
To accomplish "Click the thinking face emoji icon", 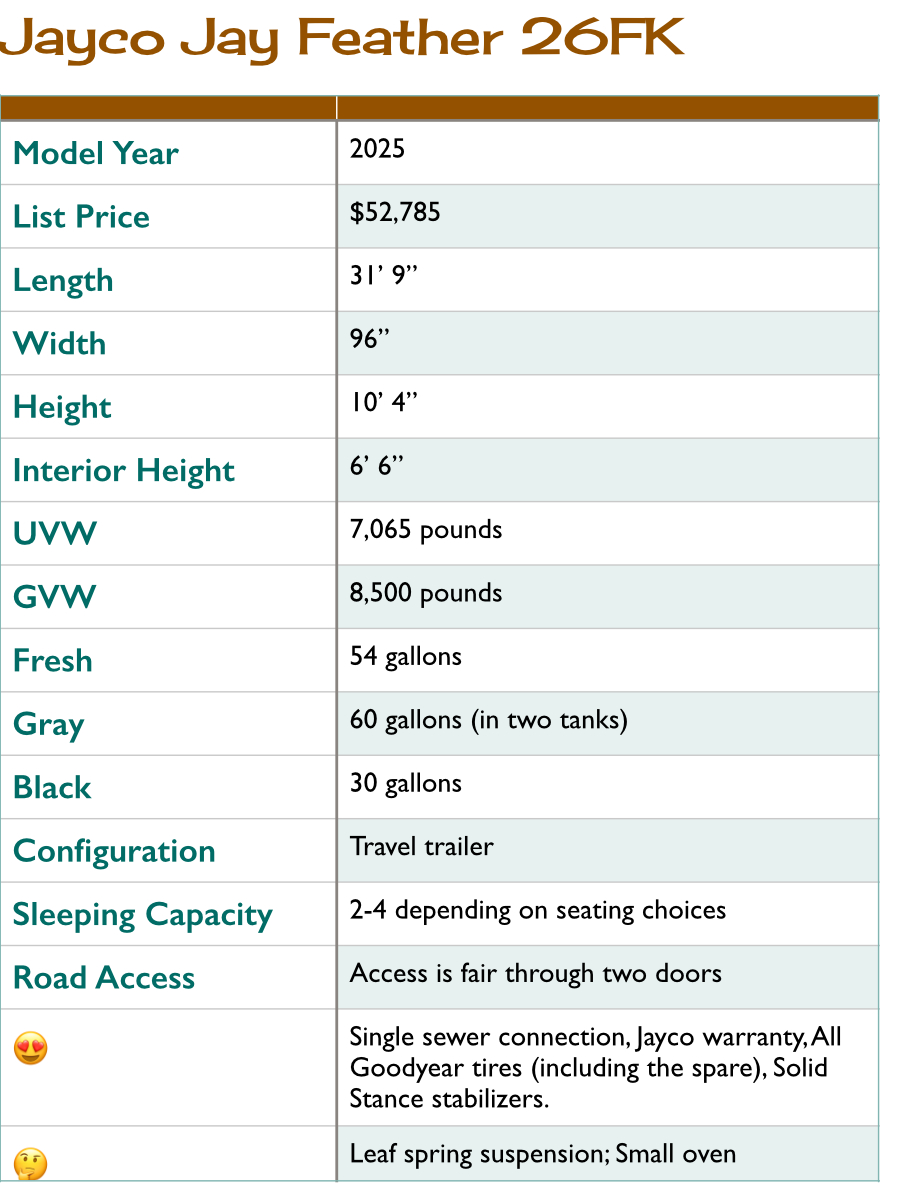I will click(x=31, y=1165).
